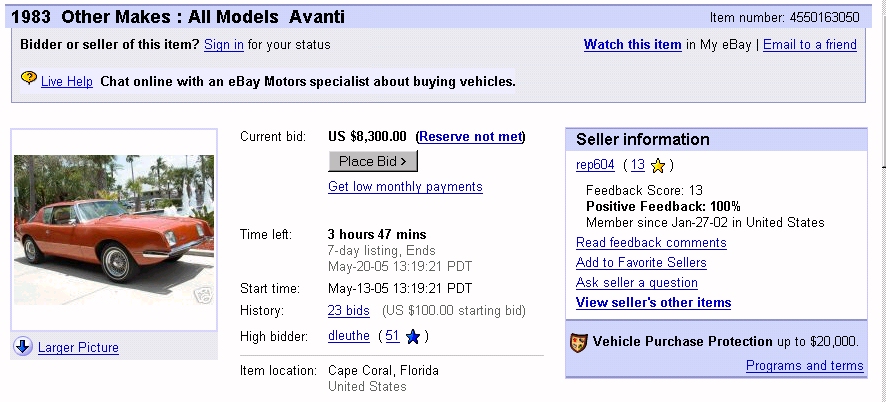Click the blue down-arrow Larger Picture icon
The image size is (886, 402).
(x=23, y=347)
